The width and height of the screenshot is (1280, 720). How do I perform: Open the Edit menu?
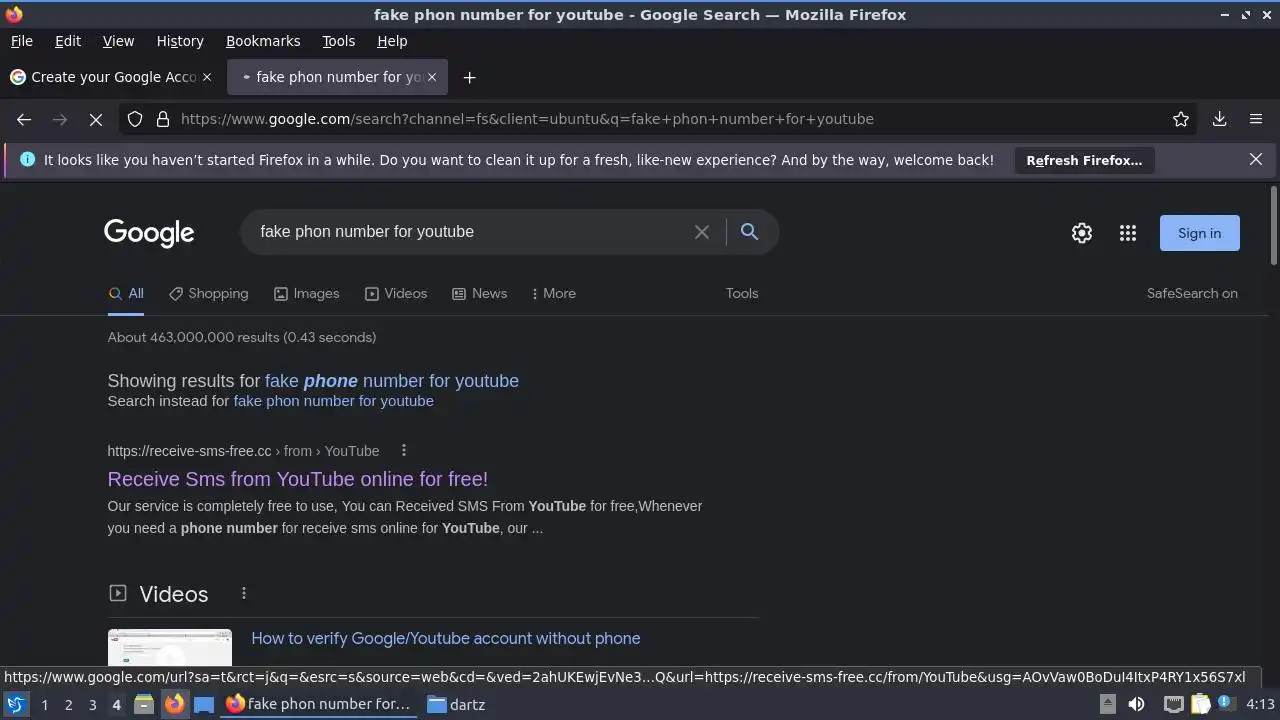(68, 41)
